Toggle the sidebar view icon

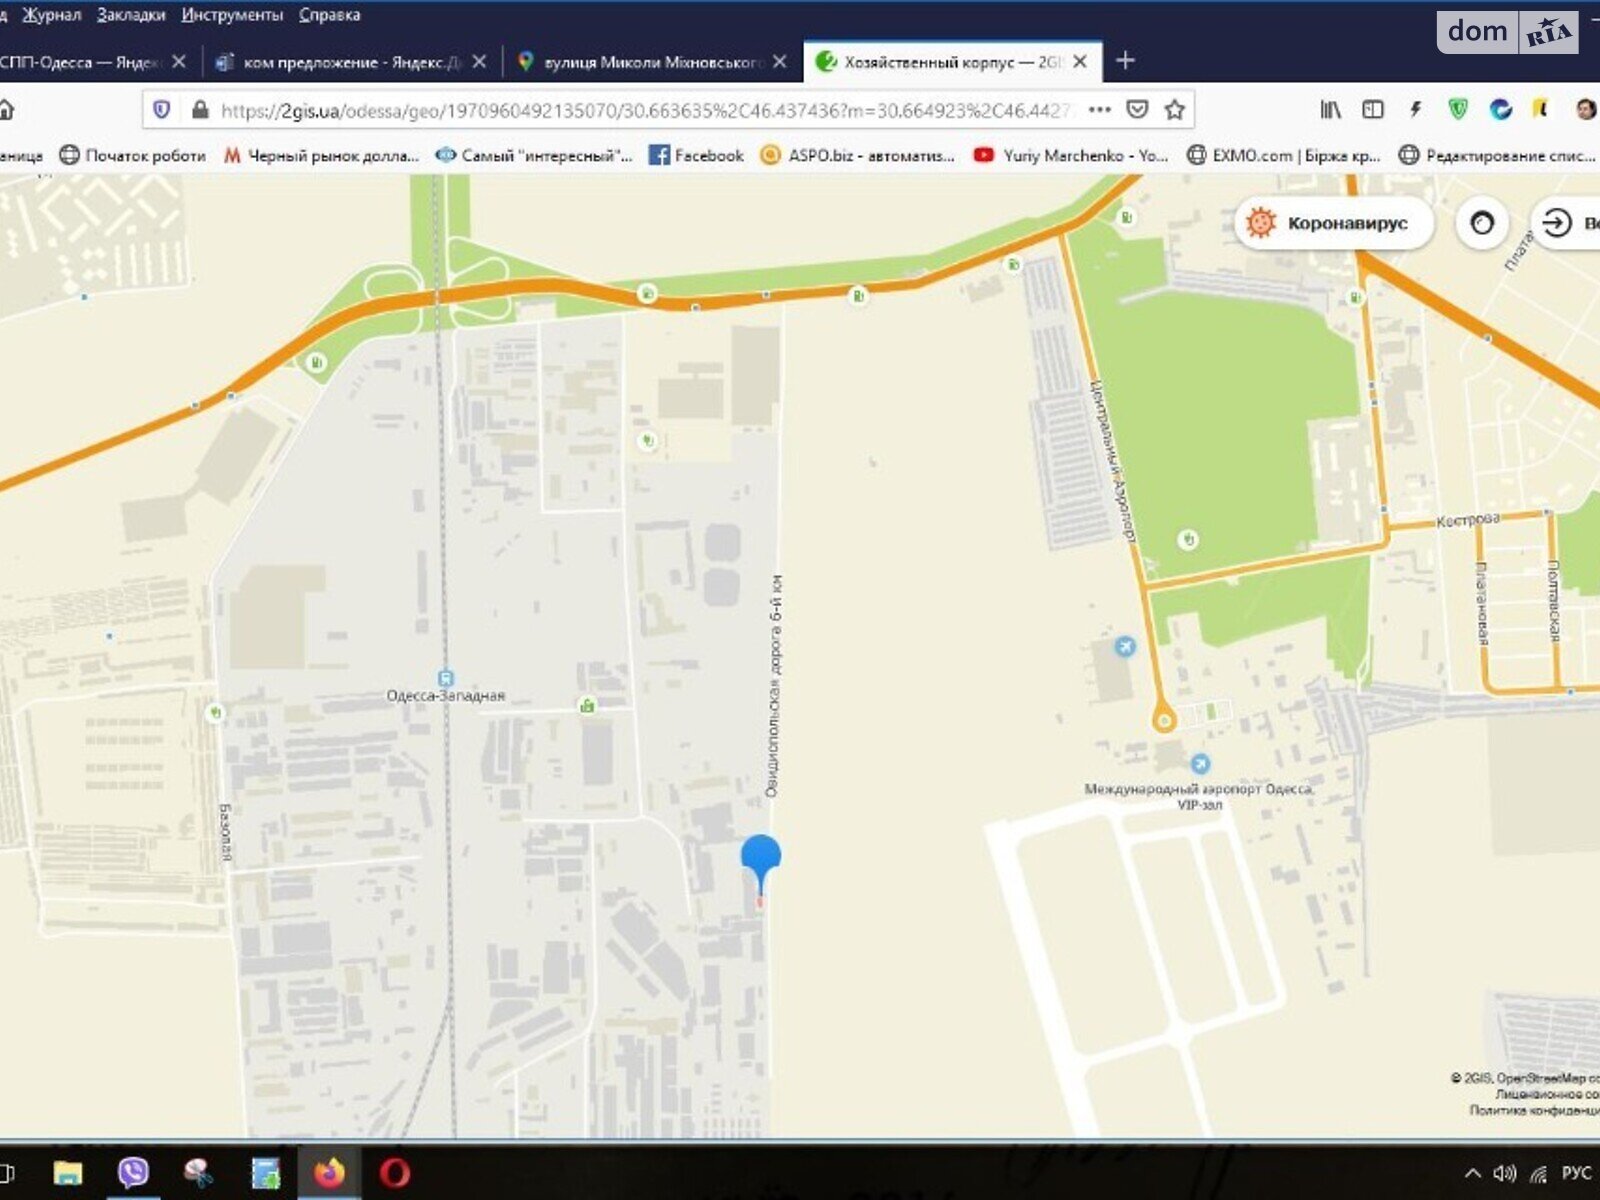coord(1373,110)
